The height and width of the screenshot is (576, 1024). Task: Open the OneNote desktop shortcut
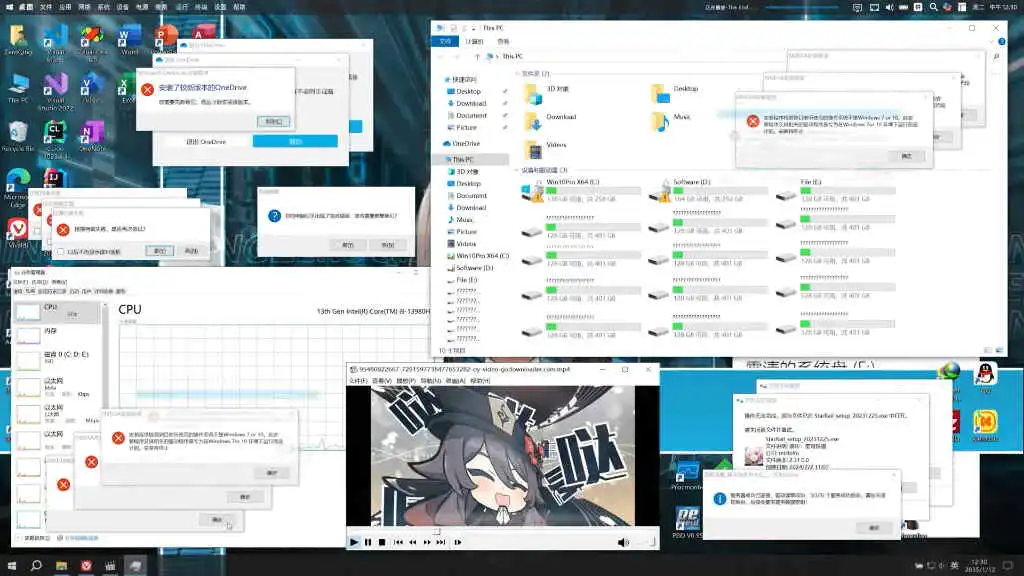point(91,136)
